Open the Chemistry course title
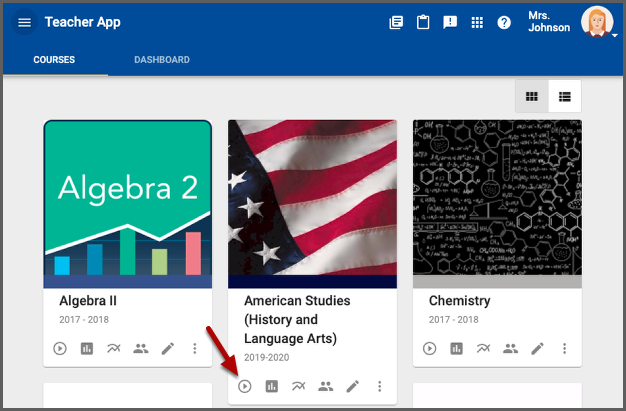Screen dimensions: 626x411 459,301
